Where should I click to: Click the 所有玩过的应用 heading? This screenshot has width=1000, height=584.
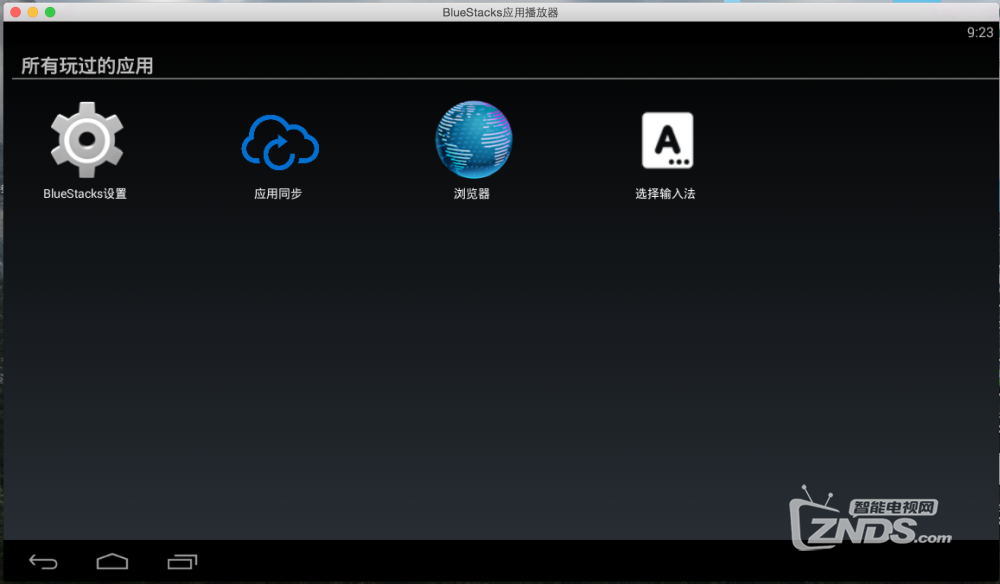click(87, 66)
